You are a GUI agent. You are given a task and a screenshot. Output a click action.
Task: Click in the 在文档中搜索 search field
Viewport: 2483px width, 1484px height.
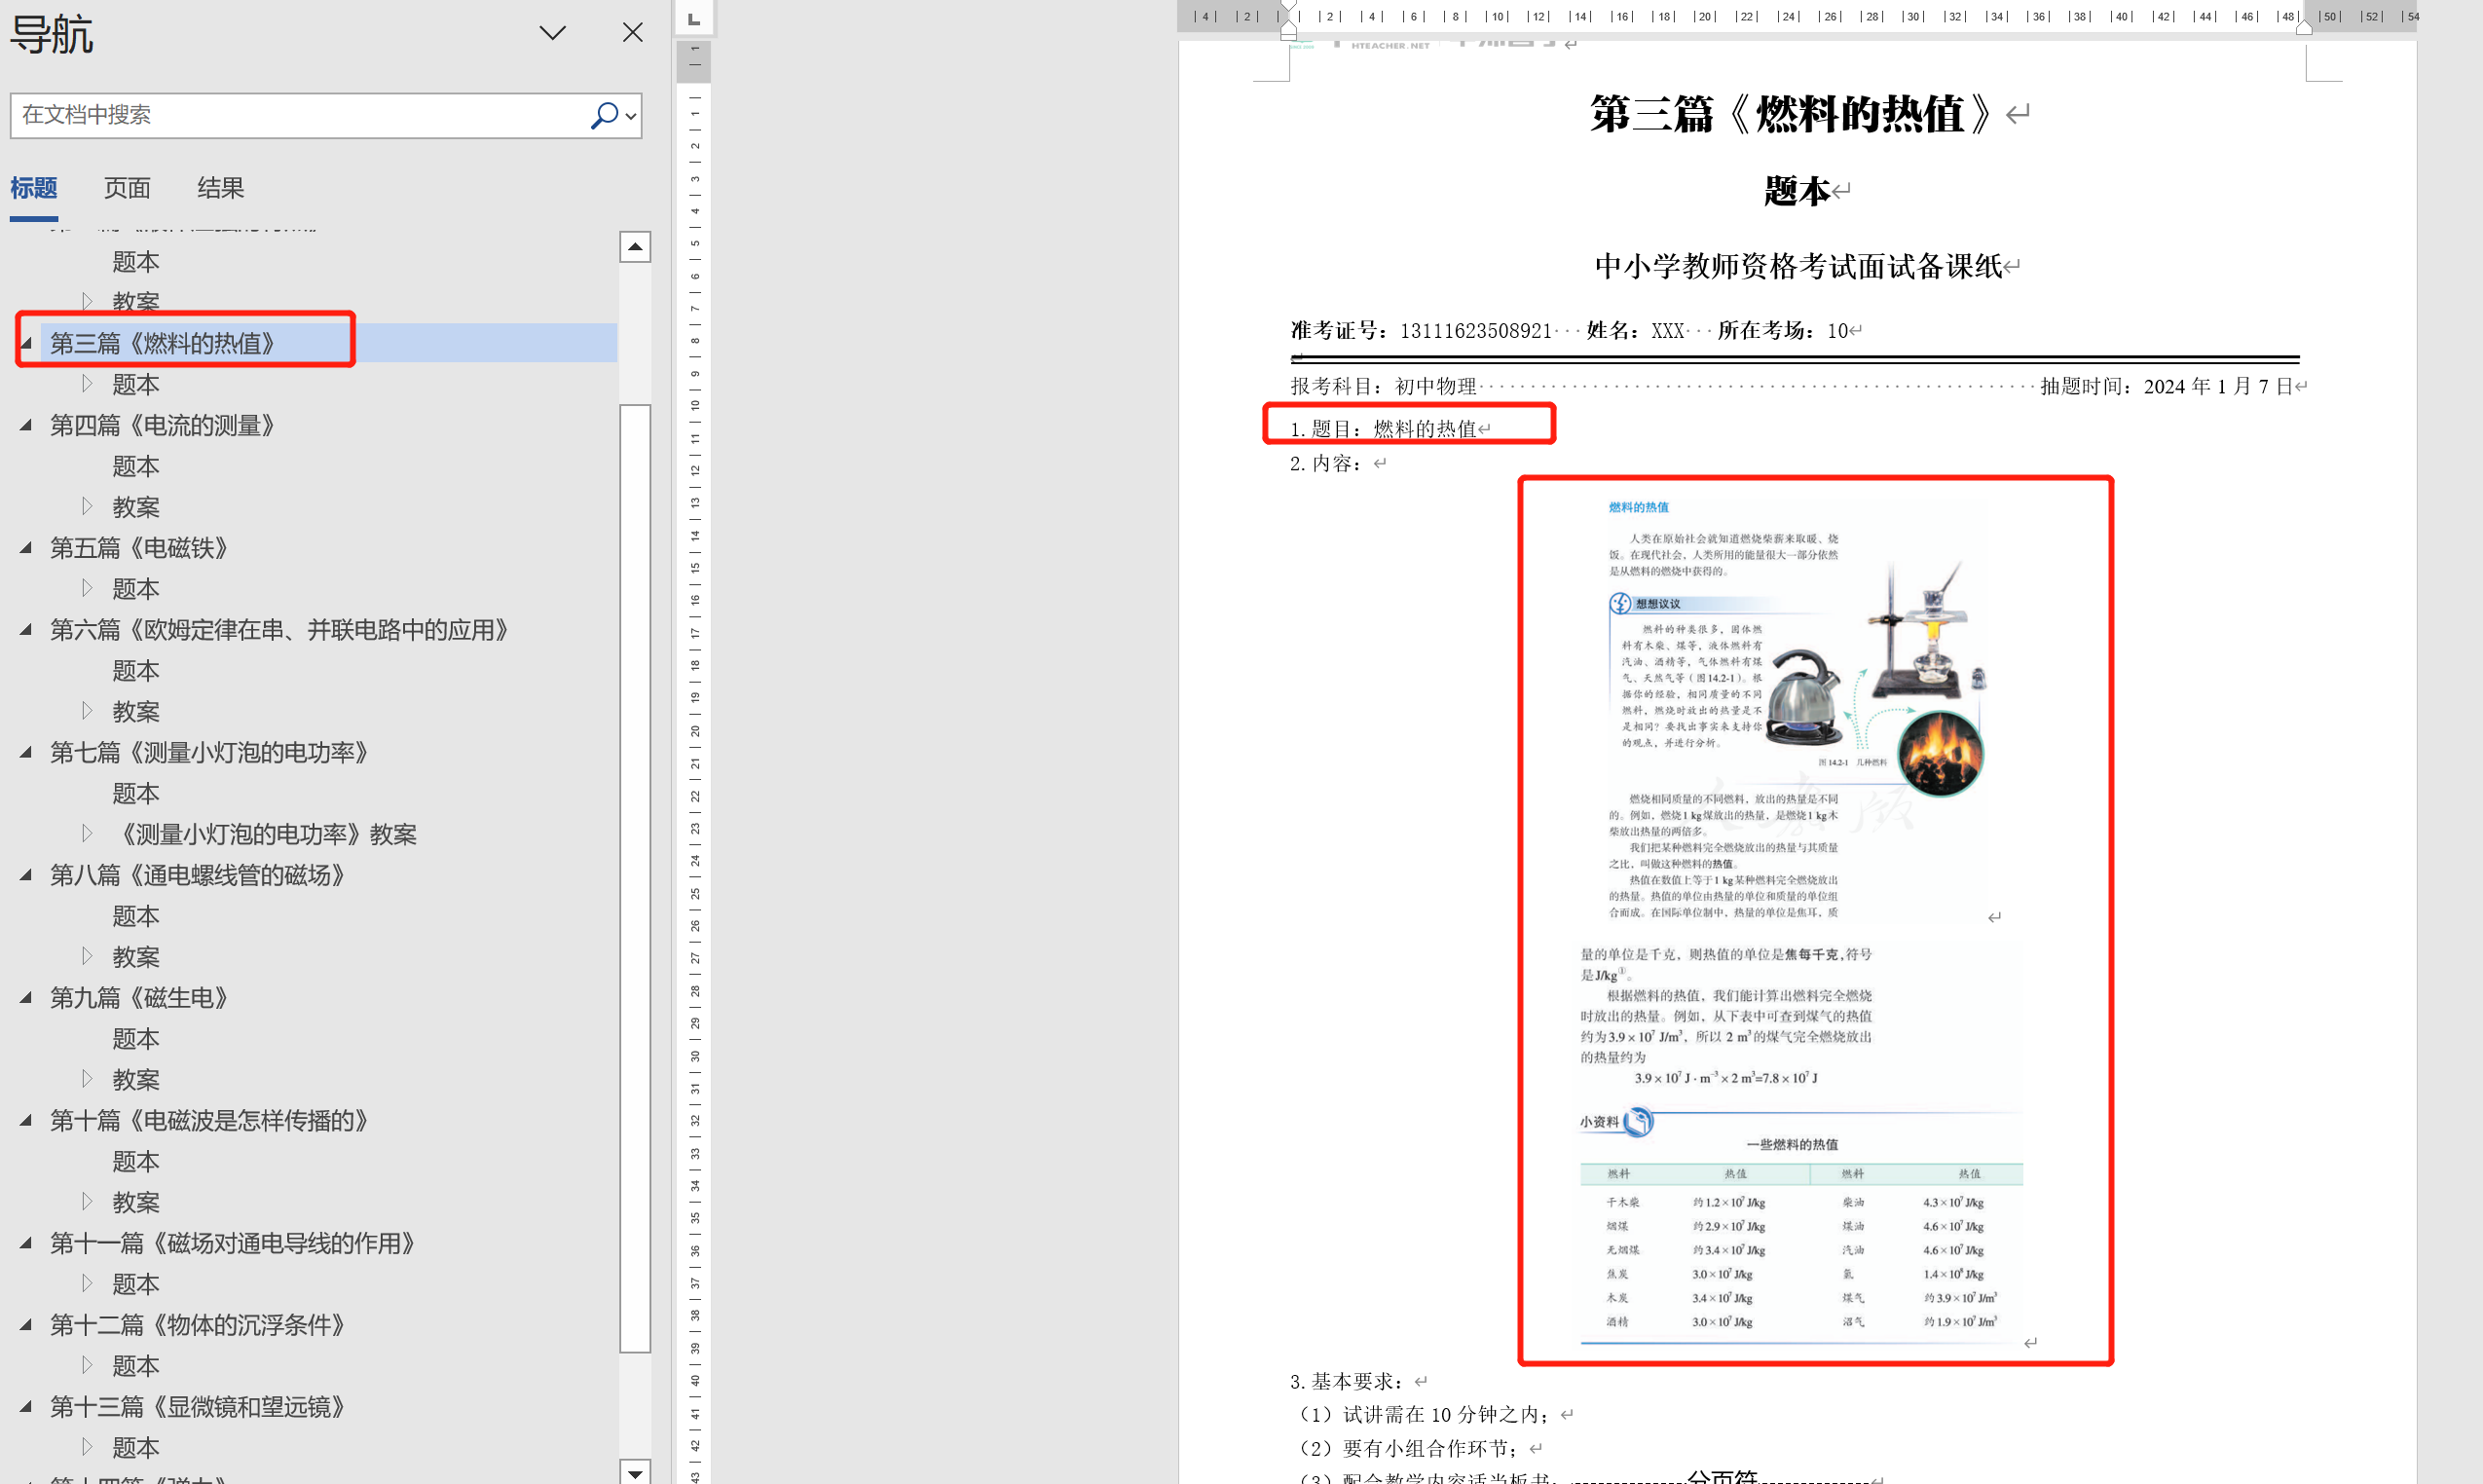coord(300,115)
